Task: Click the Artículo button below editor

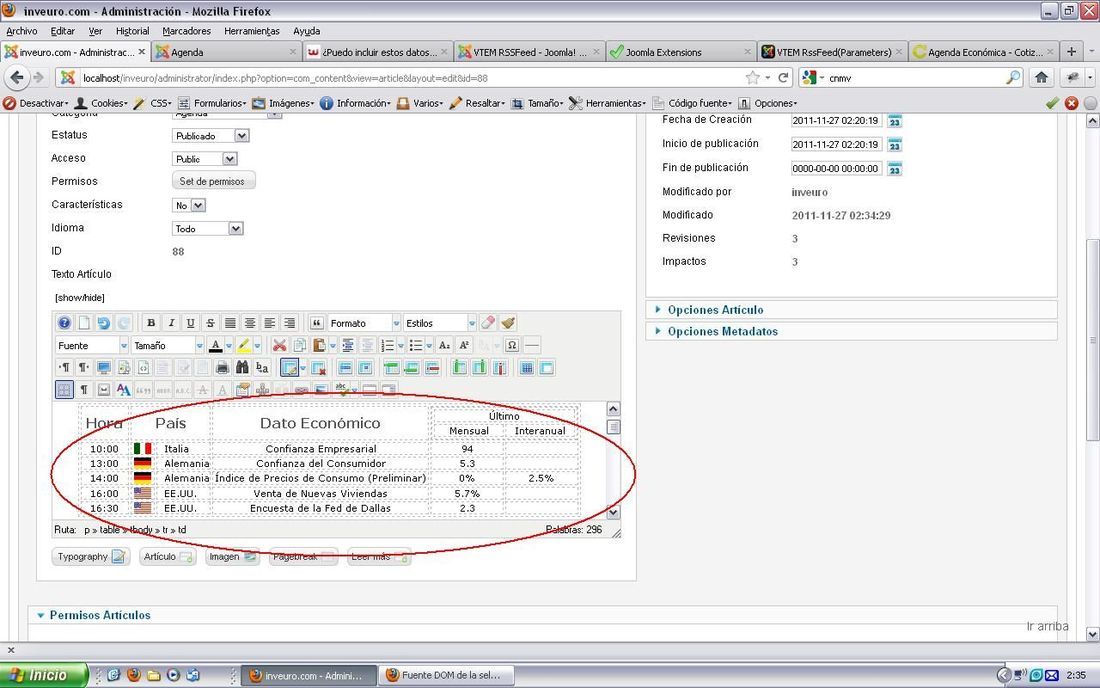Action: 167,556
